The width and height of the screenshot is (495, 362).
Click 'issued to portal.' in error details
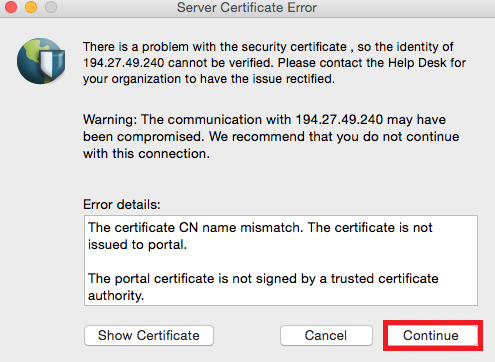click(137, 245)
